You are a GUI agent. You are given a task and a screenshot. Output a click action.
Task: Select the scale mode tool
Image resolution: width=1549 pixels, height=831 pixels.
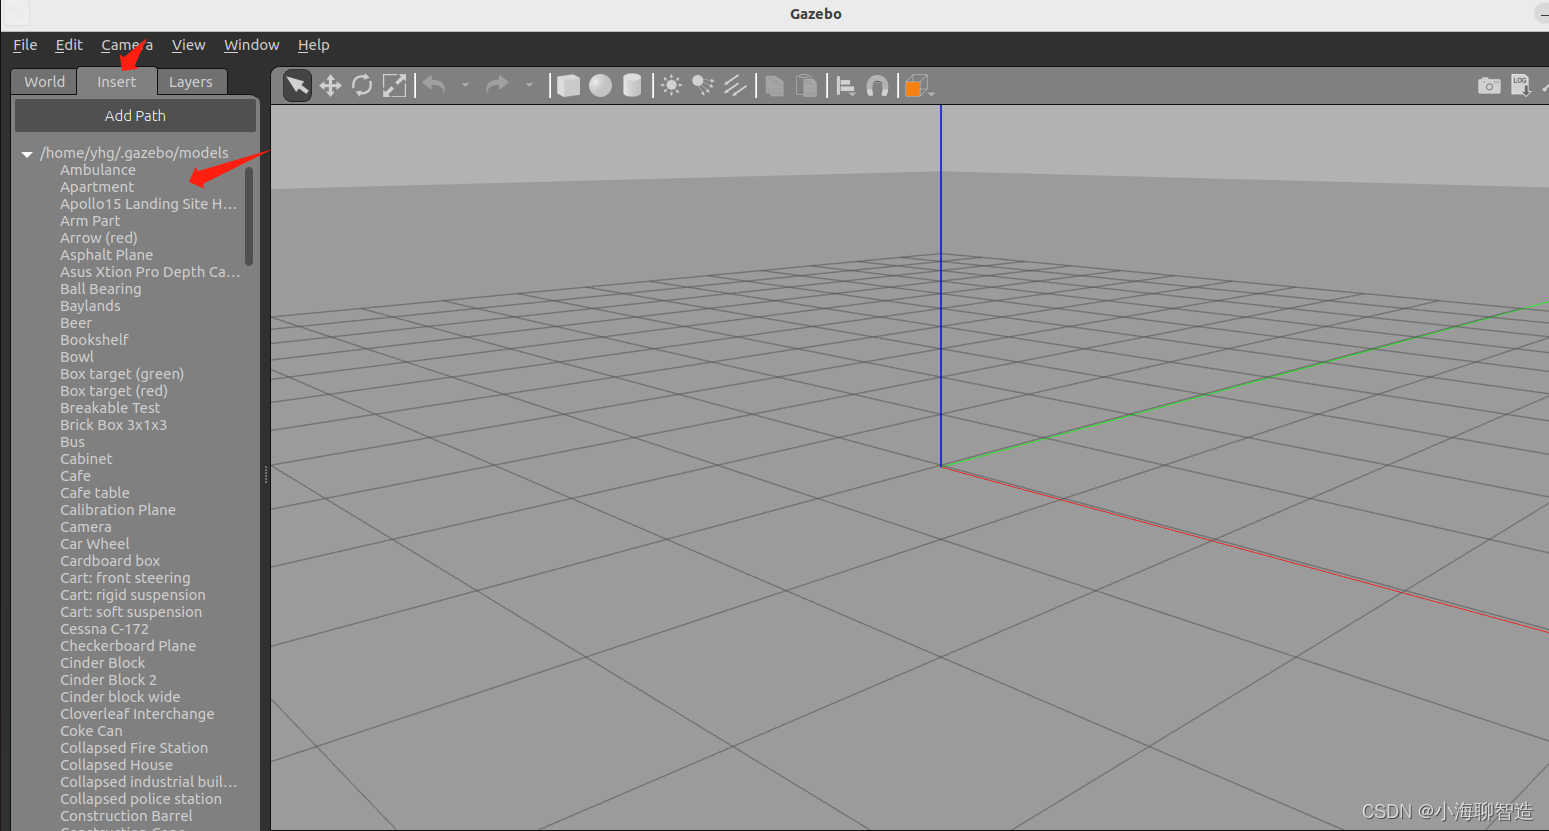pos(395,86)
